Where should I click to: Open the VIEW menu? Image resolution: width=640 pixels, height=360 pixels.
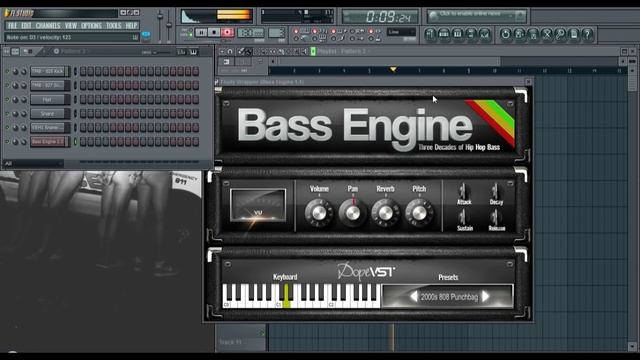pyautogui.click(x=71, y=25)
